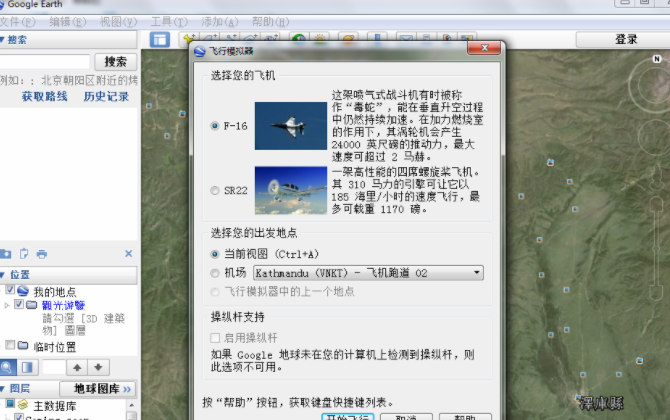
Task: Select the SR22 aircraft radio button
Action: (x=215, y=191)
